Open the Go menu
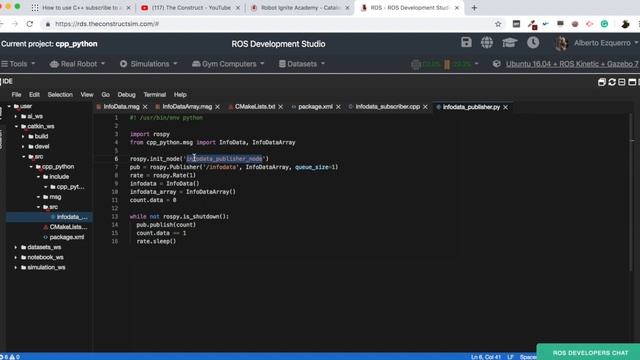Screen dimensions: 640x360 pos(105,95)
